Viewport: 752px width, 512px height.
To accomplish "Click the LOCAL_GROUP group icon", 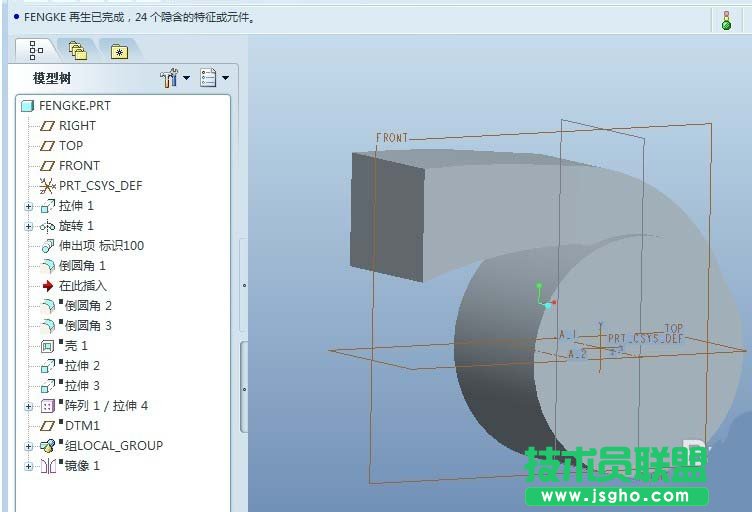I will [x=47, y=446].
